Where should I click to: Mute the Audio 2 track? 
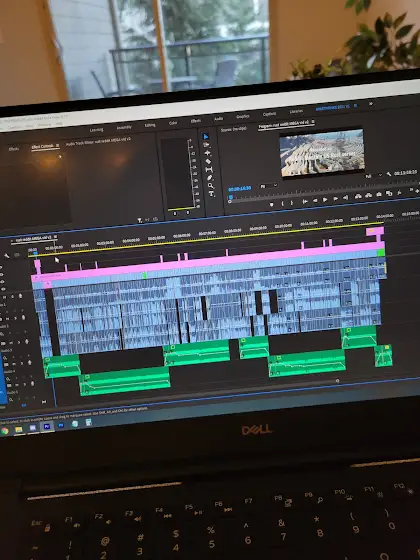click(8, 318)
